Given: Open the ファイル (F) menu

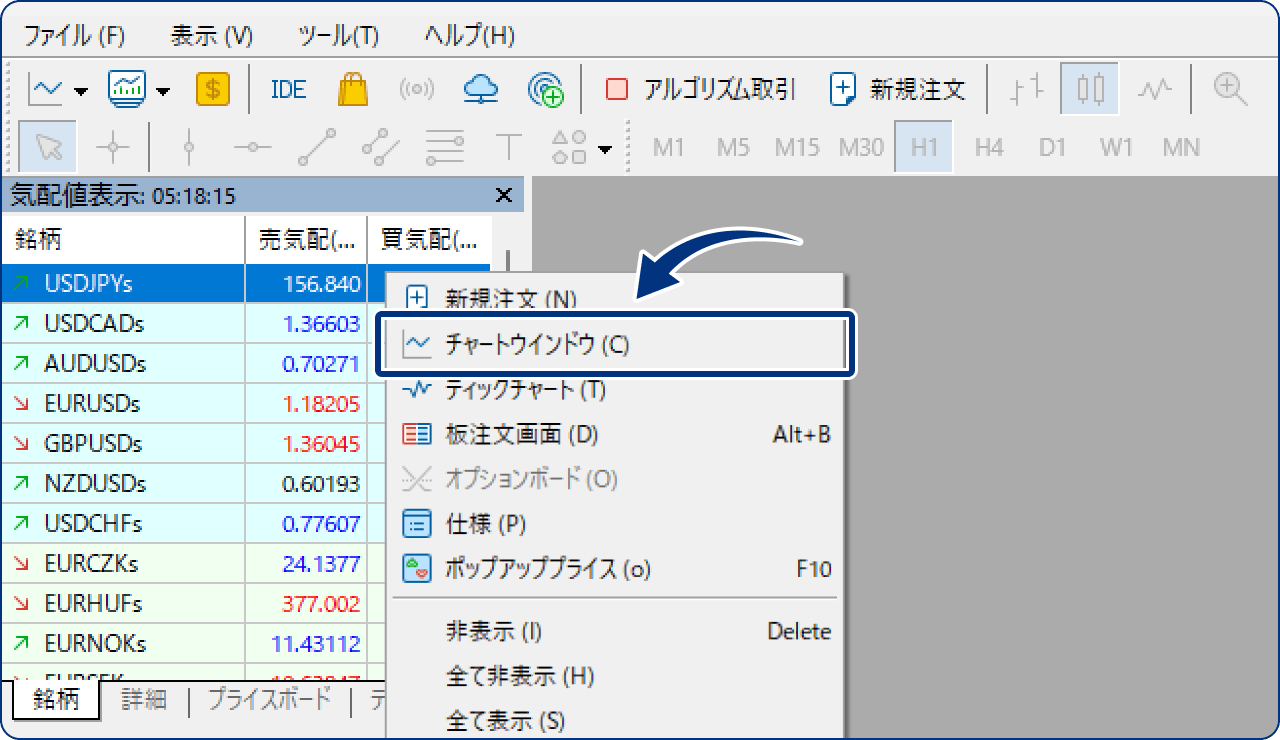Looking at the screenshot, I should 75,36.
